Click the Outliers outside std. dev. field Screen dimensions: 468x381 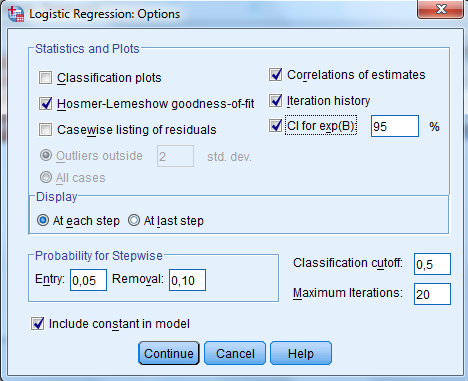point(175,156)
